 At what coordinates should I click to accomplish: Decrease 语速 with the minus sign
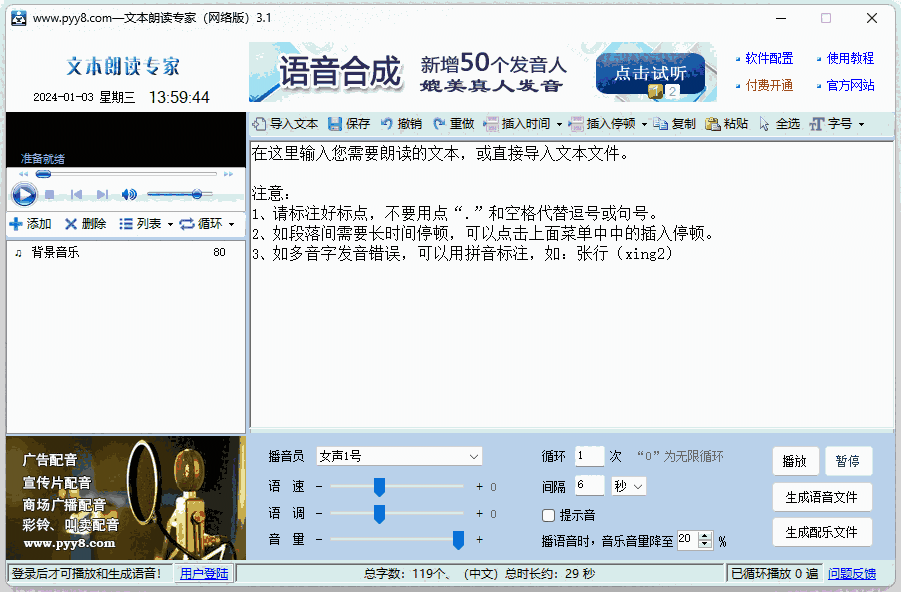point(319,487)
